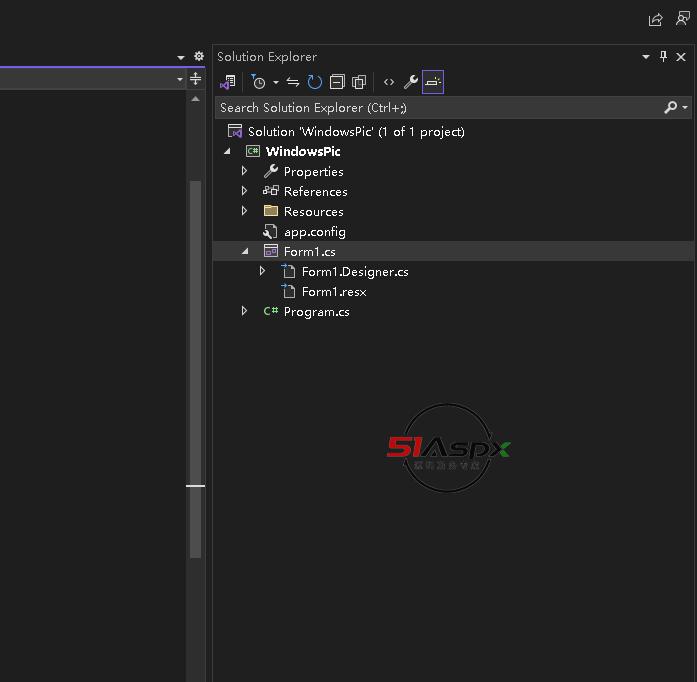Open View Code from toolbar
Viewport: 697px width, 682px height.
click(x=389, y=82)
